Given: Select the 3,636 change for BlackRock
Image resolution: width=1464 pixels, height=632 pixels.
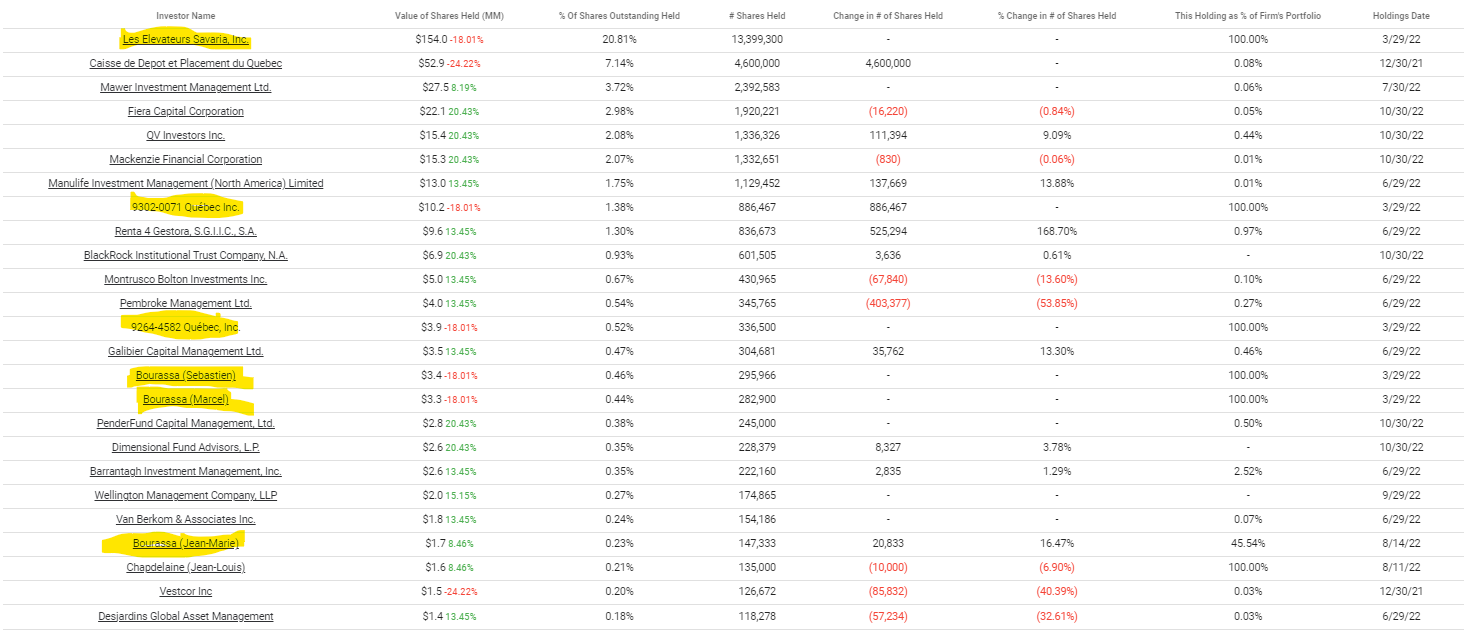Looking at the screenshot, I should 888,255.
